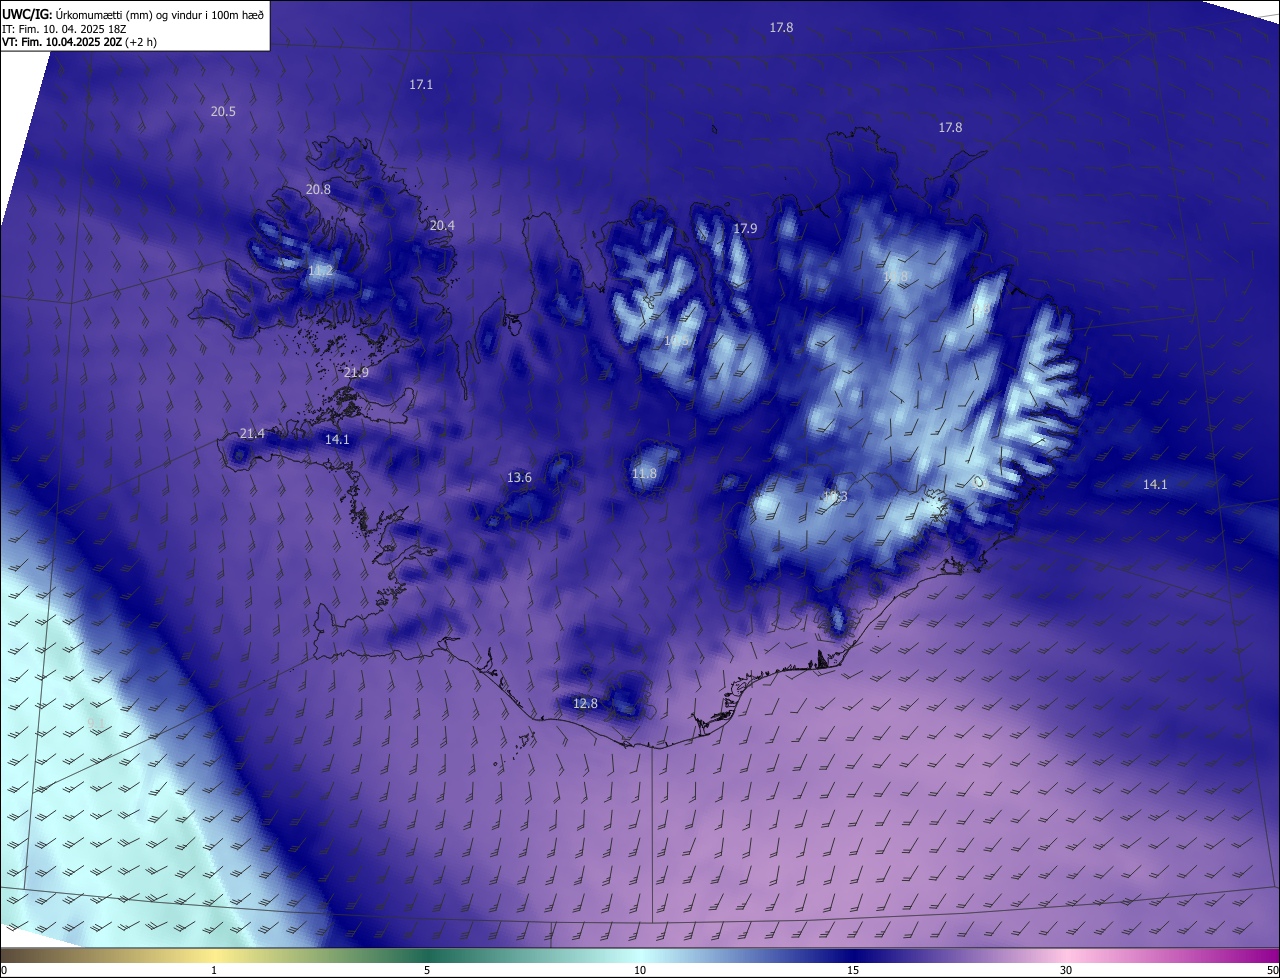Click the 11.8 value label
Screen dimensions: 1280x978
644,474
